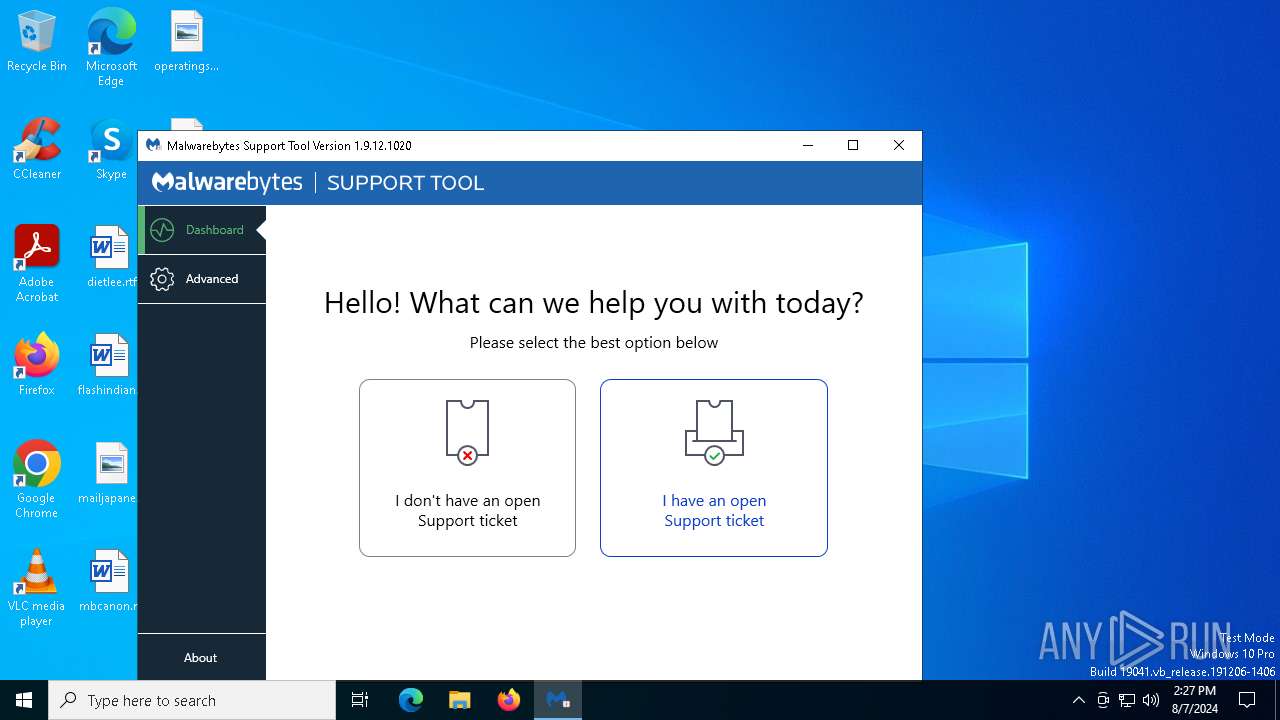
Task: Minimize the Support Tool window
Action: point(808,145)
